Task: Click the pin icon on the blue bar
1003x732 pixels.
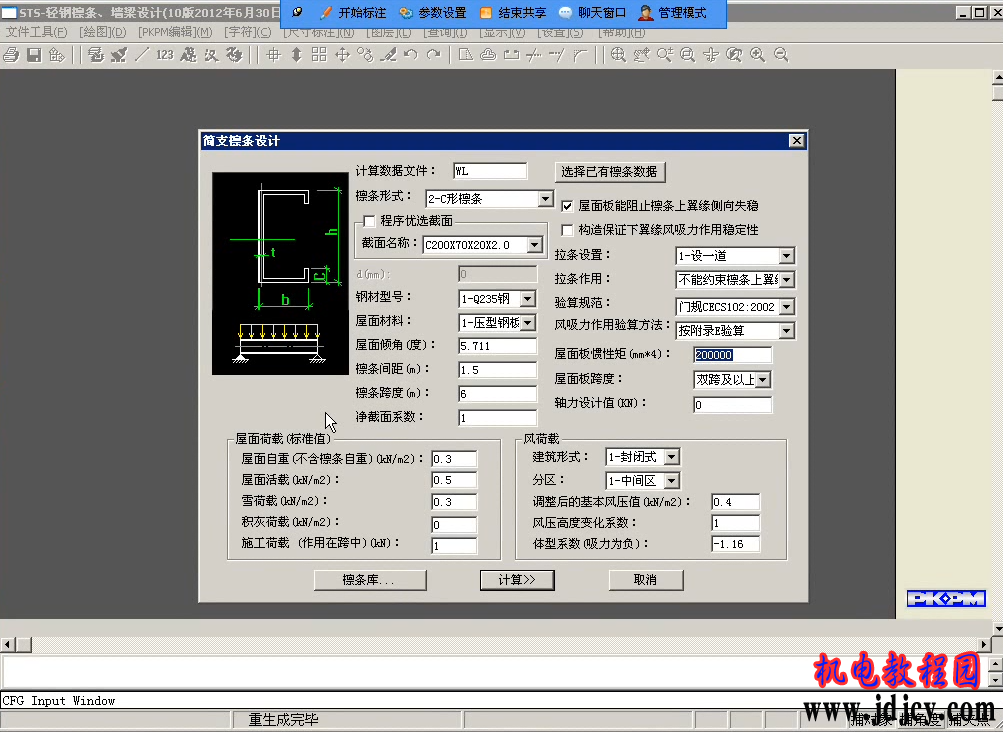Action: [x=297, y=13]
